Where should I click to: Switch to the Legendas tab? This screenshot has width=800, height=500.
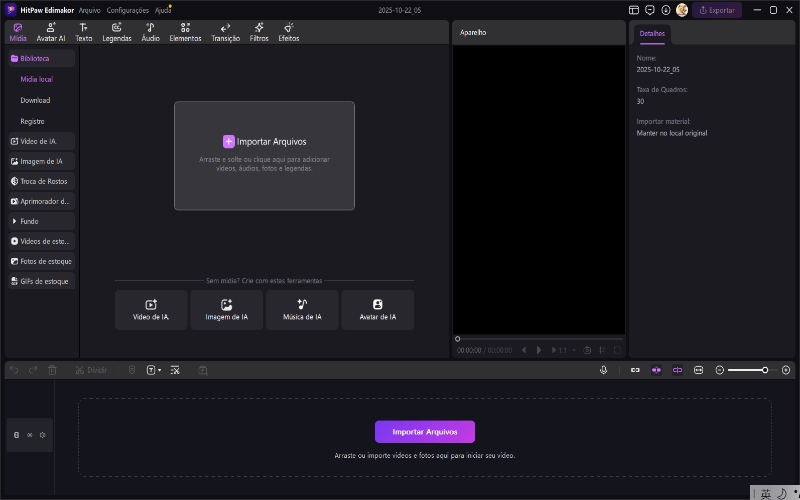click(117, 32)
